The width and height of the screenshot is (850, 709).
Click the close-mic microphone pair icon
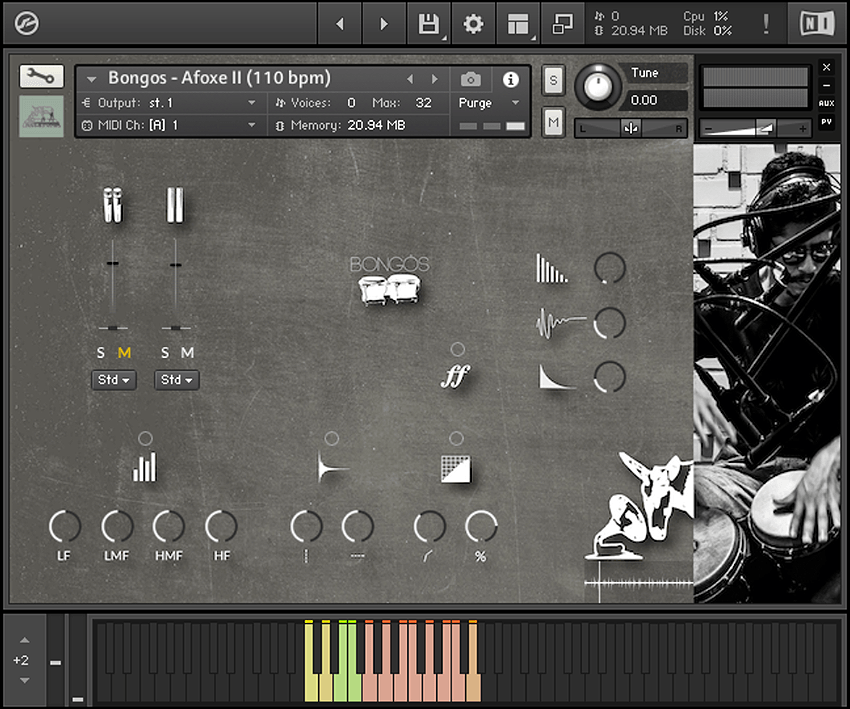113,205
